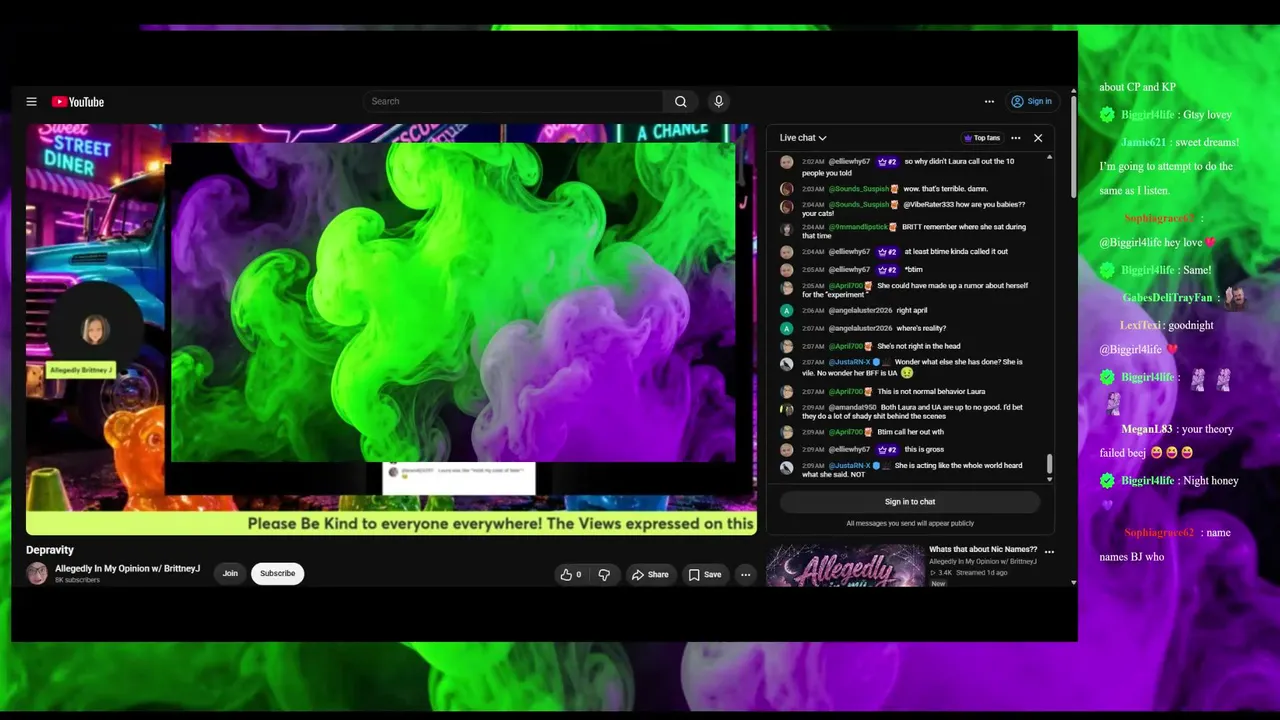Open the header settings three-dot menu
The width and height of the screenshot is (1280, 720).
(x=989, y=101)
